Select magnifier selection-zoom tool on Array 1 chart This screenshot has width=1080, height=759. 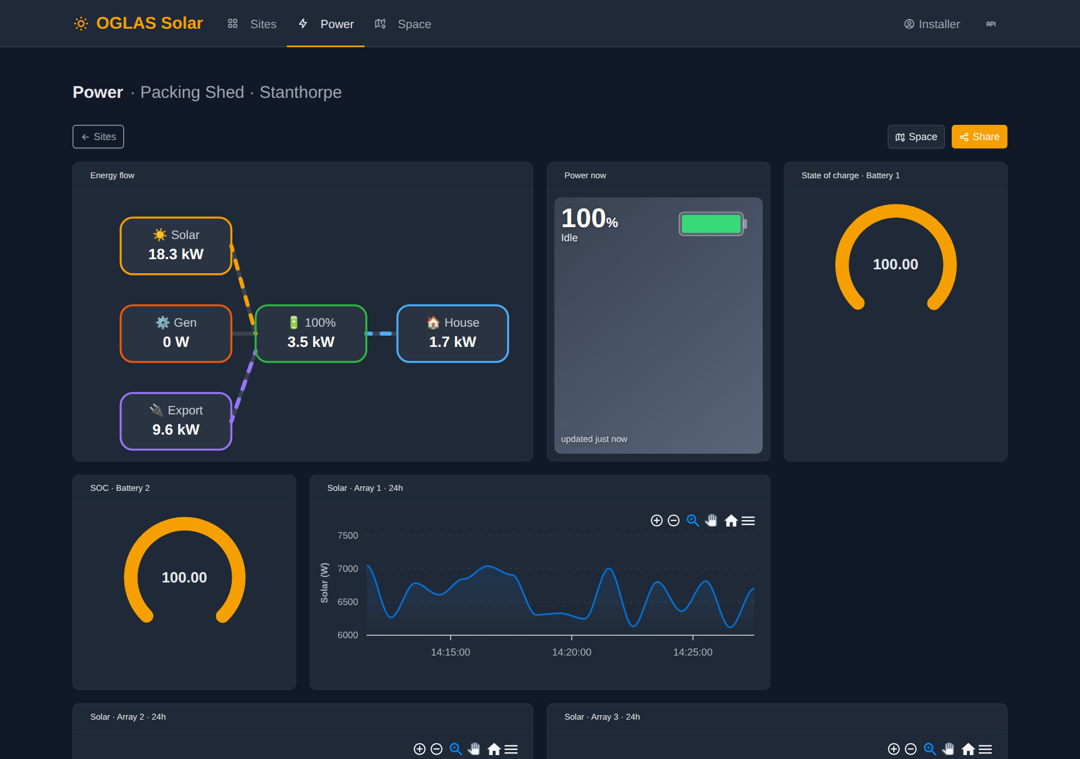(x=693, y=521)
